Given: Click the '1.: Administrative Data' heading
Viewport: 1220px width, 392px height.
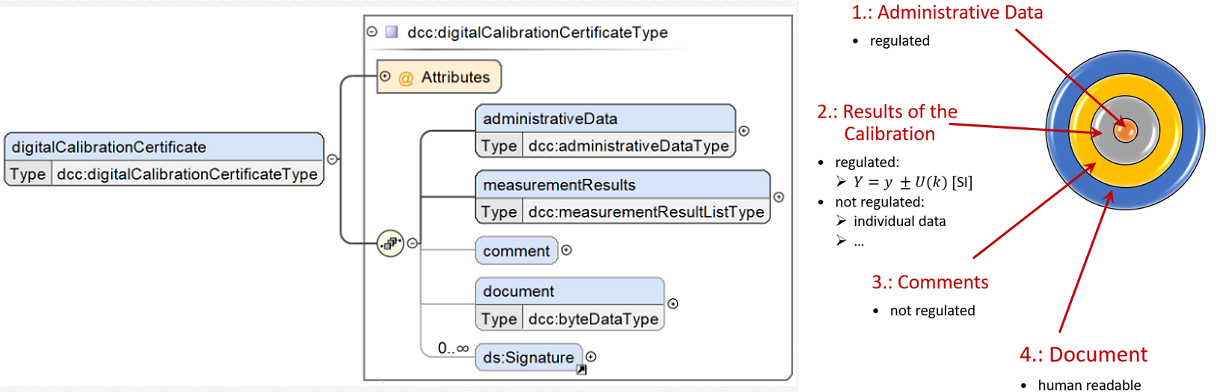Looking at the screenshot, I should point(947,13).
